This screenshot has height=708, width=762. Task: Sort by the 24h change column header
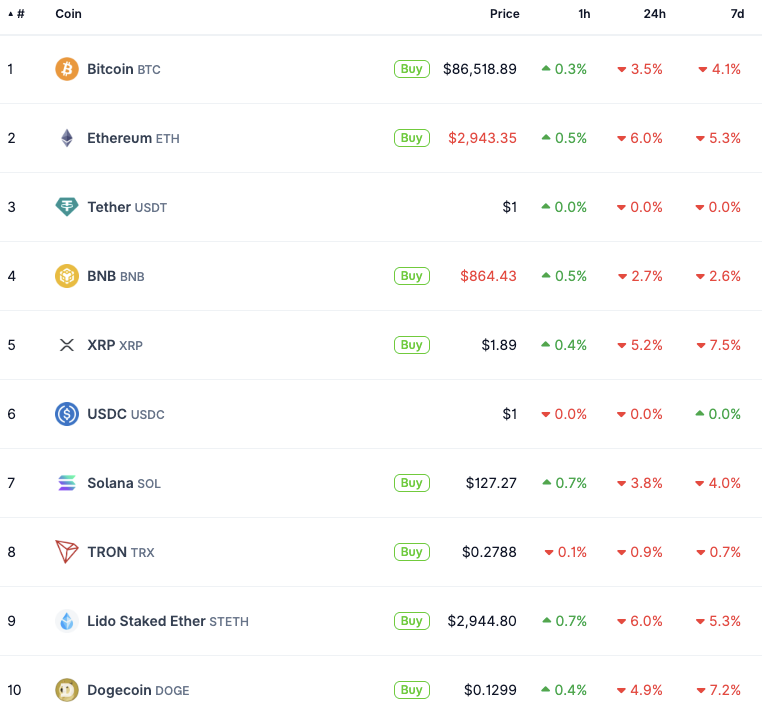click(654, 14)
